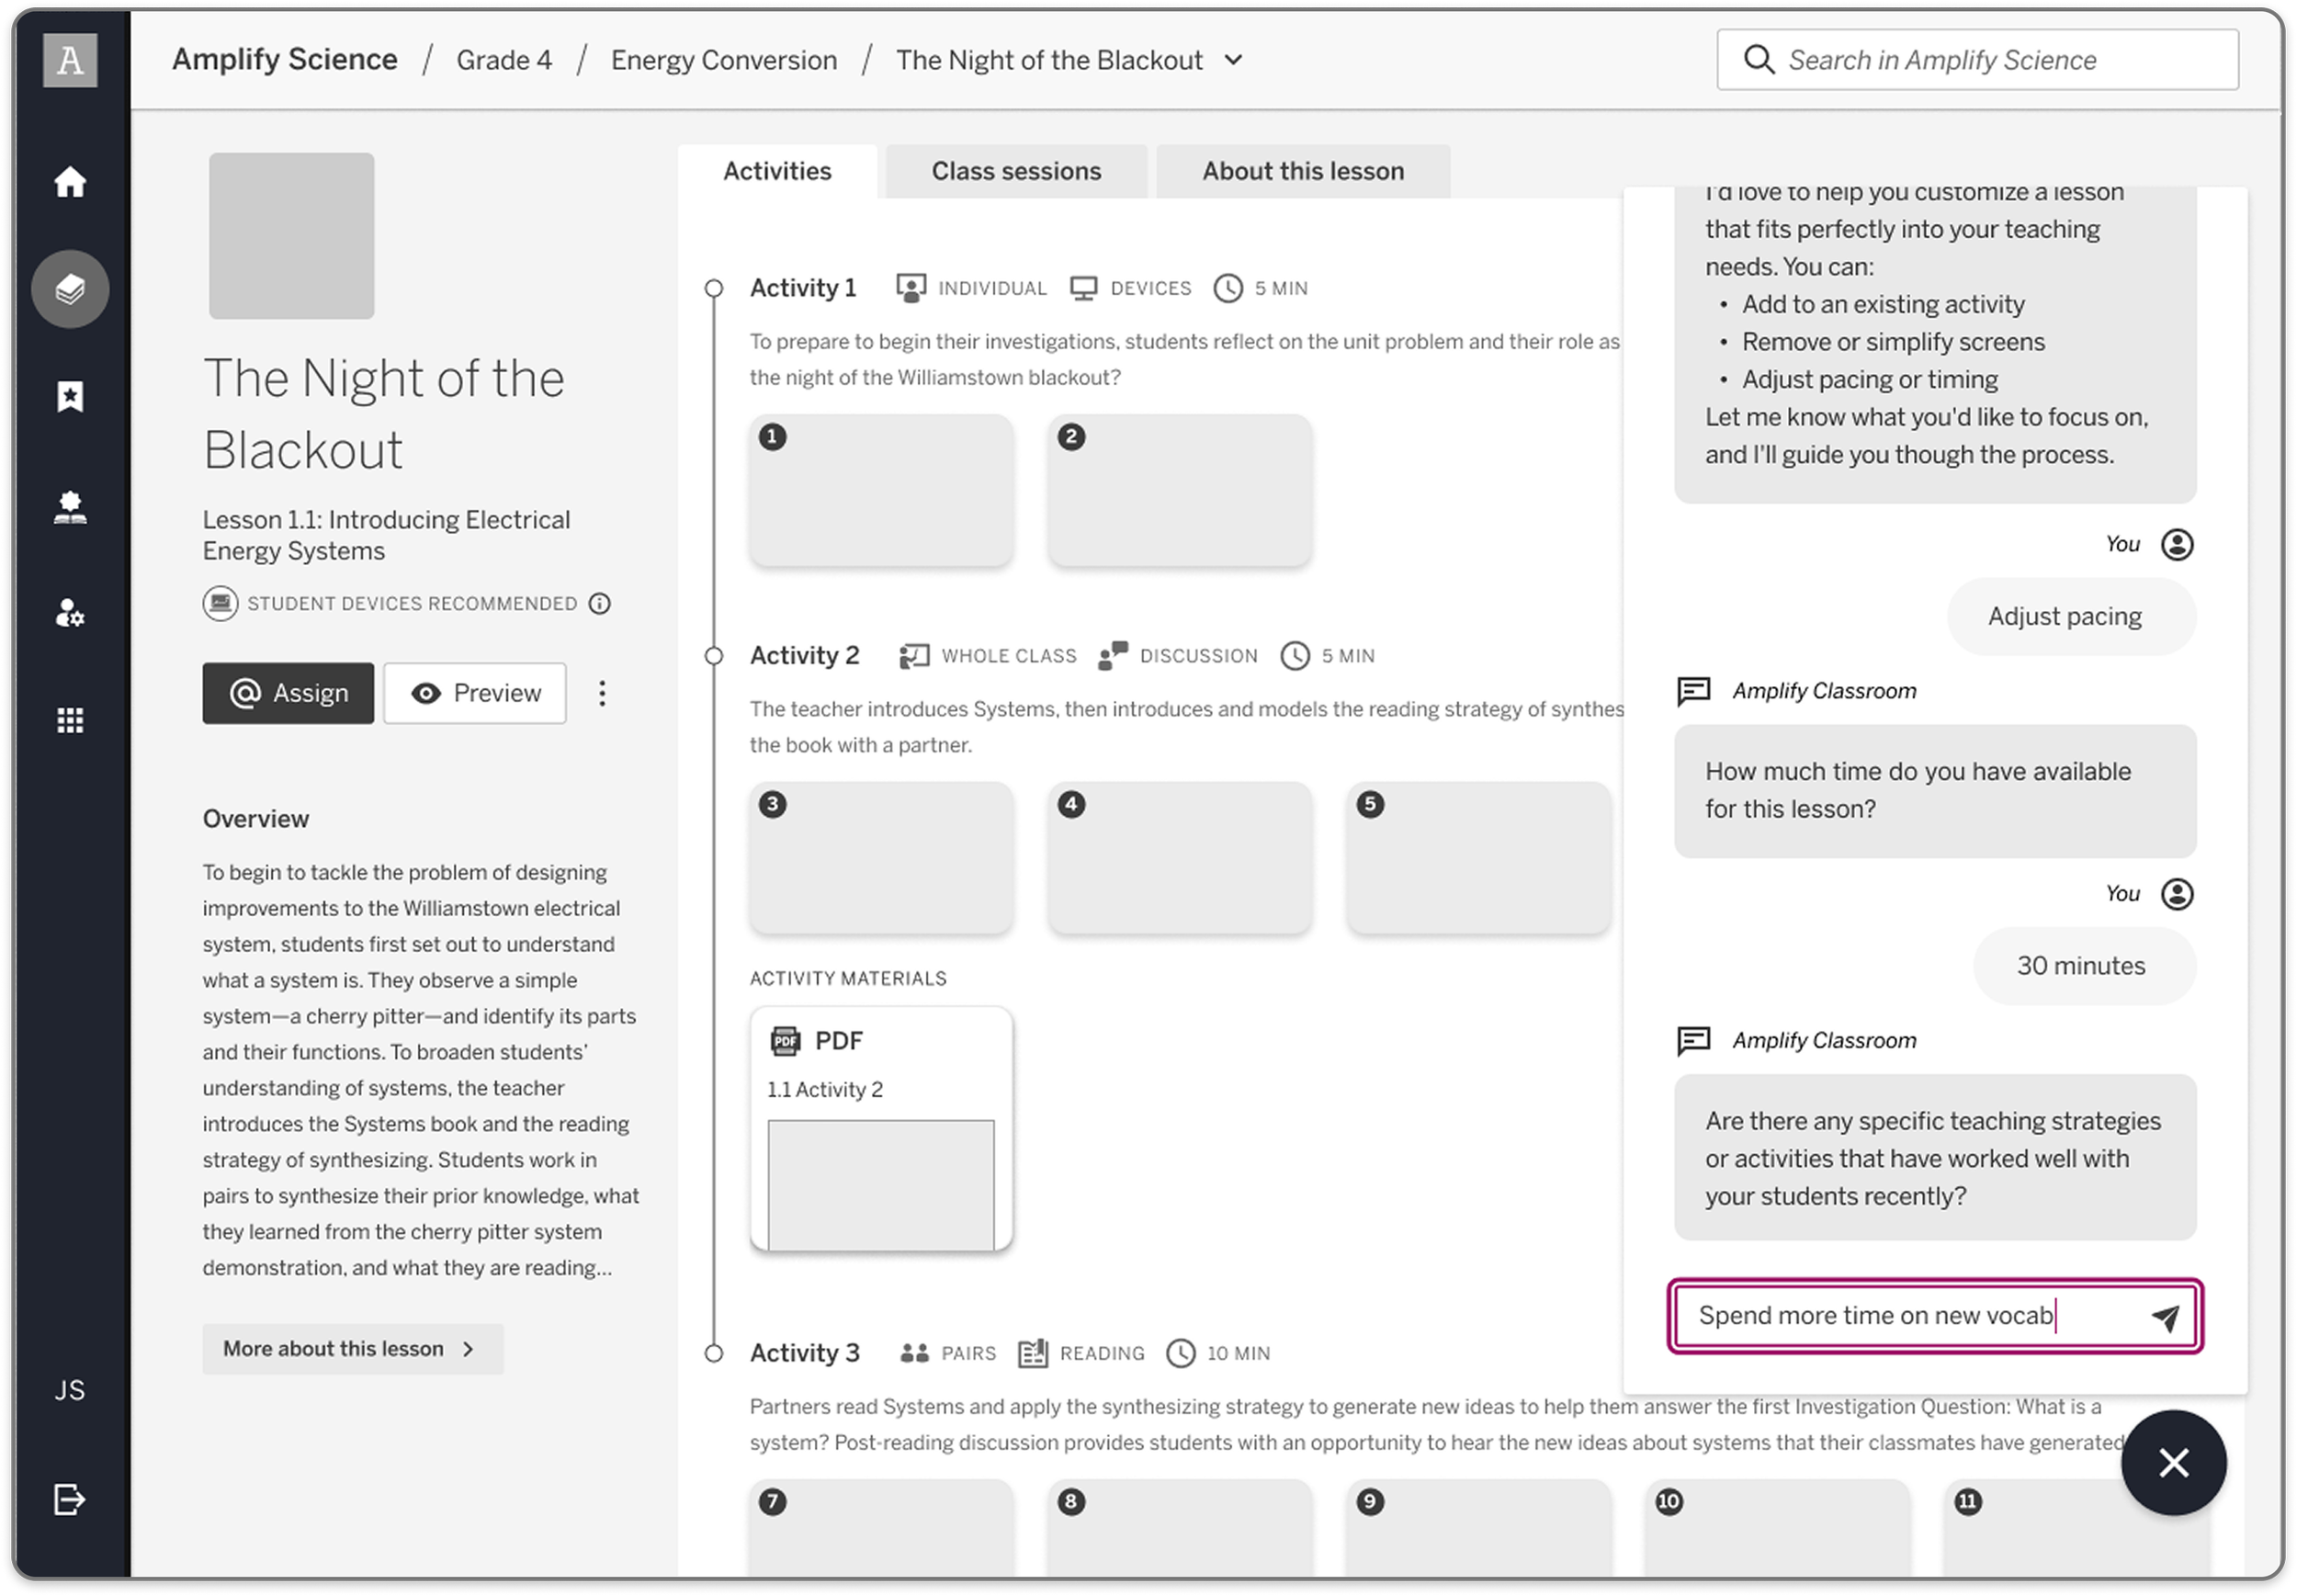Go to Amplify Science breadcrumb link
2297x1596 pixels.
pyautogui.click(x=285, y=60)
